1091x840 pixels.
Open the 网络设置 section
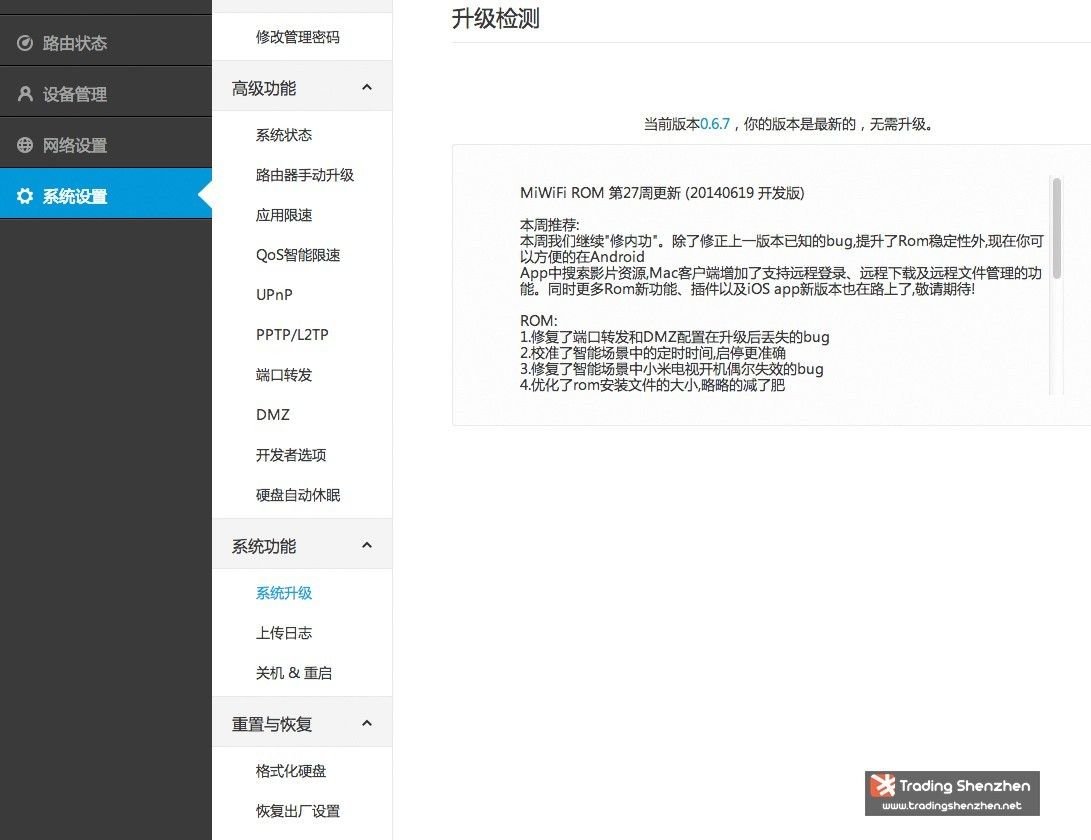point(106,143)
